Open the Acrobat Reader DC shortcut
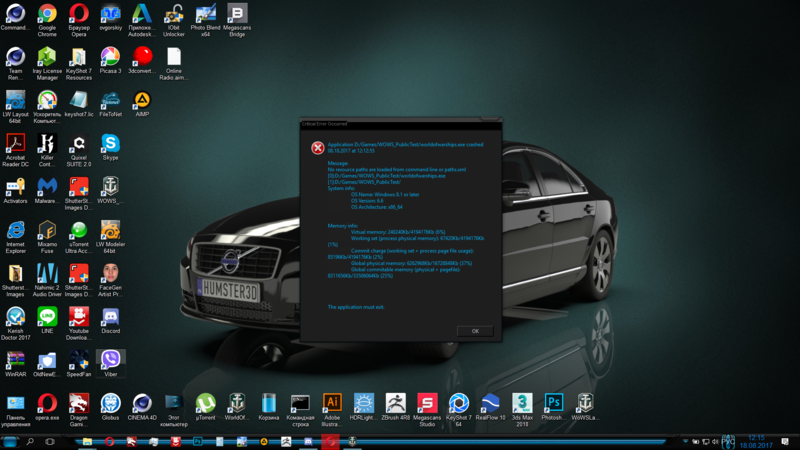800x450 pixels. pyautogui.click(x=15, y=144)
